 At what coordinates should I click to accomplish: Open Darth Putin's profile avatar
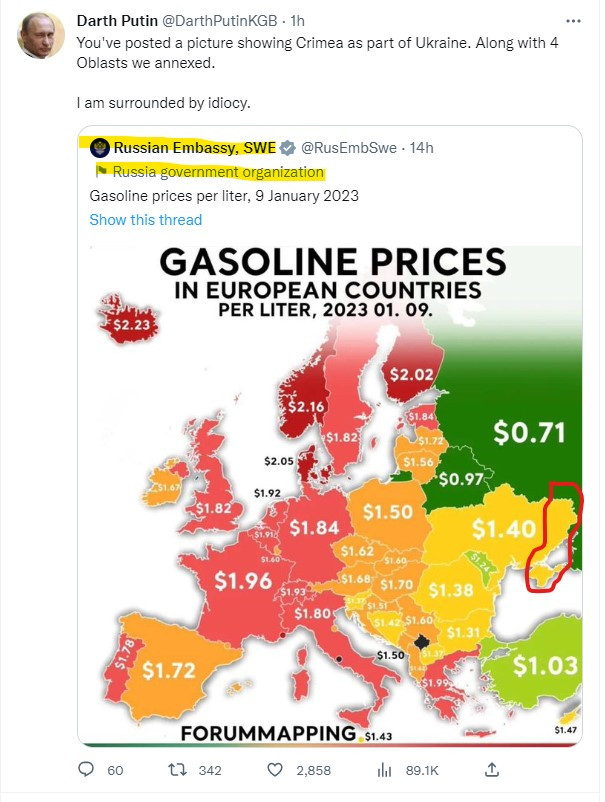pos(40,35)
